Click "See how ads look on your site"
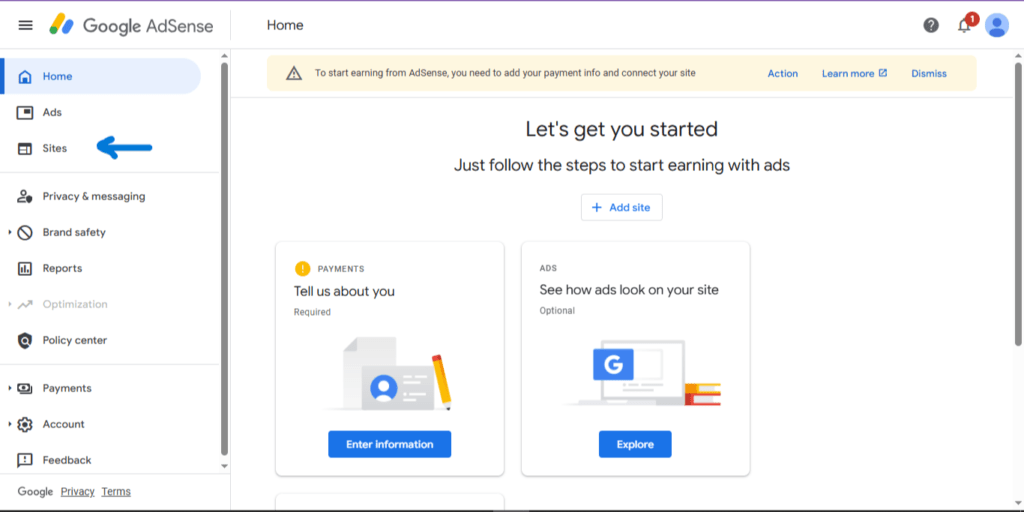Screen dimensions: 1024x512 [x=629, y=289]
